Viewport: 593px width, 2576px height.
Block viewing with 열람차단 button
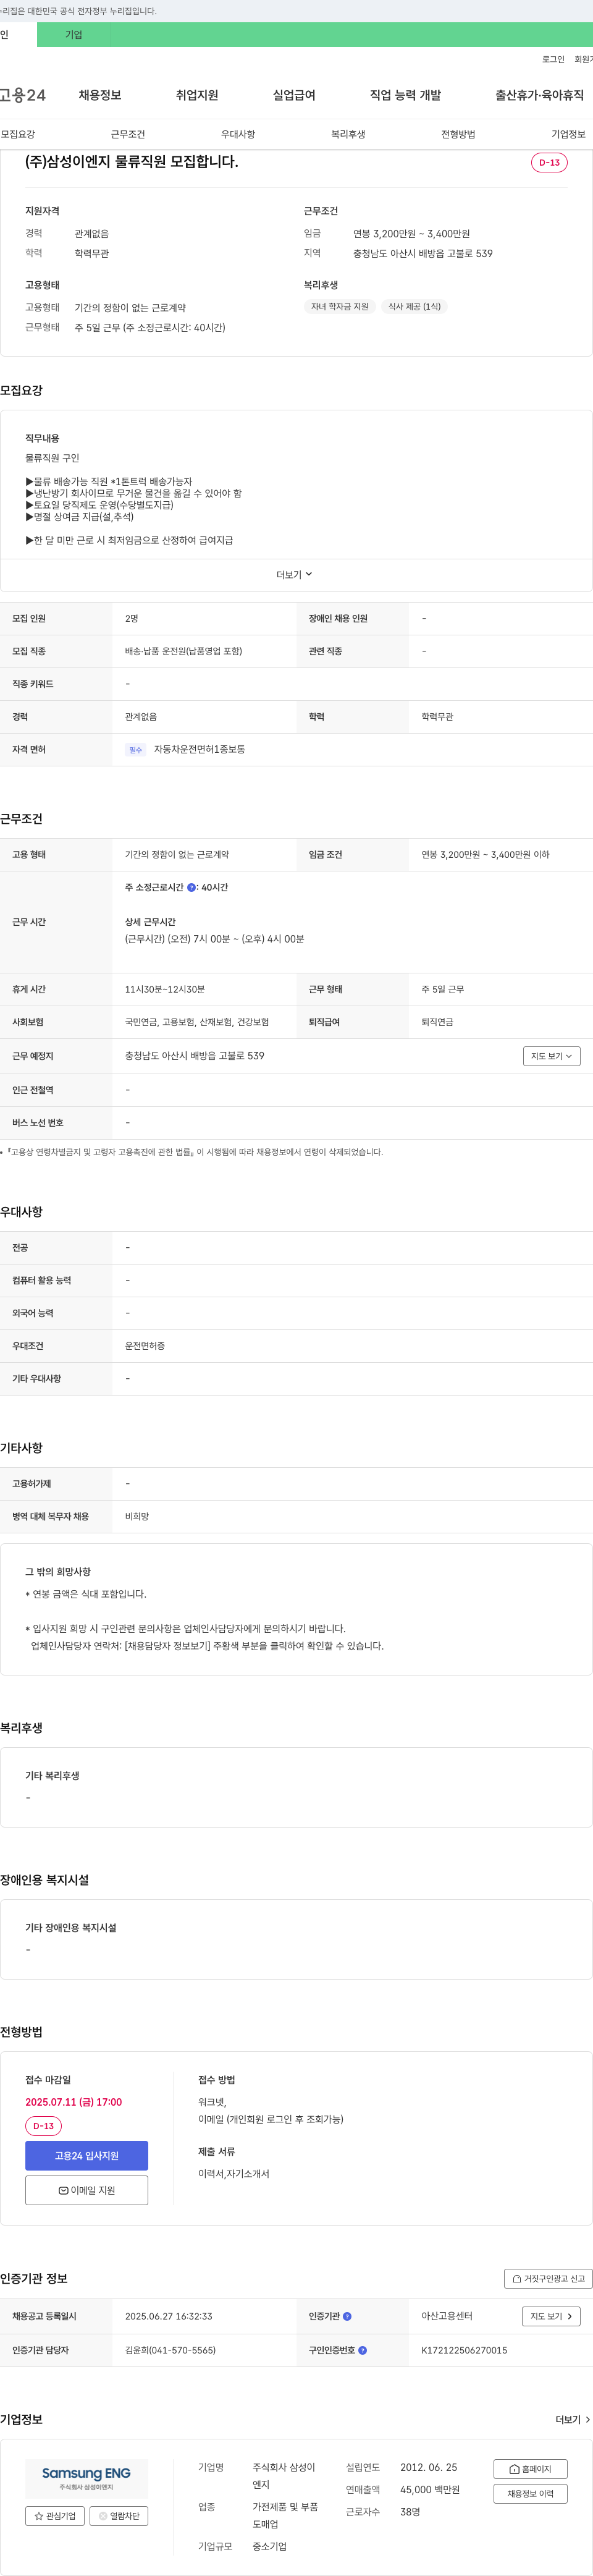click(119, 2516)
